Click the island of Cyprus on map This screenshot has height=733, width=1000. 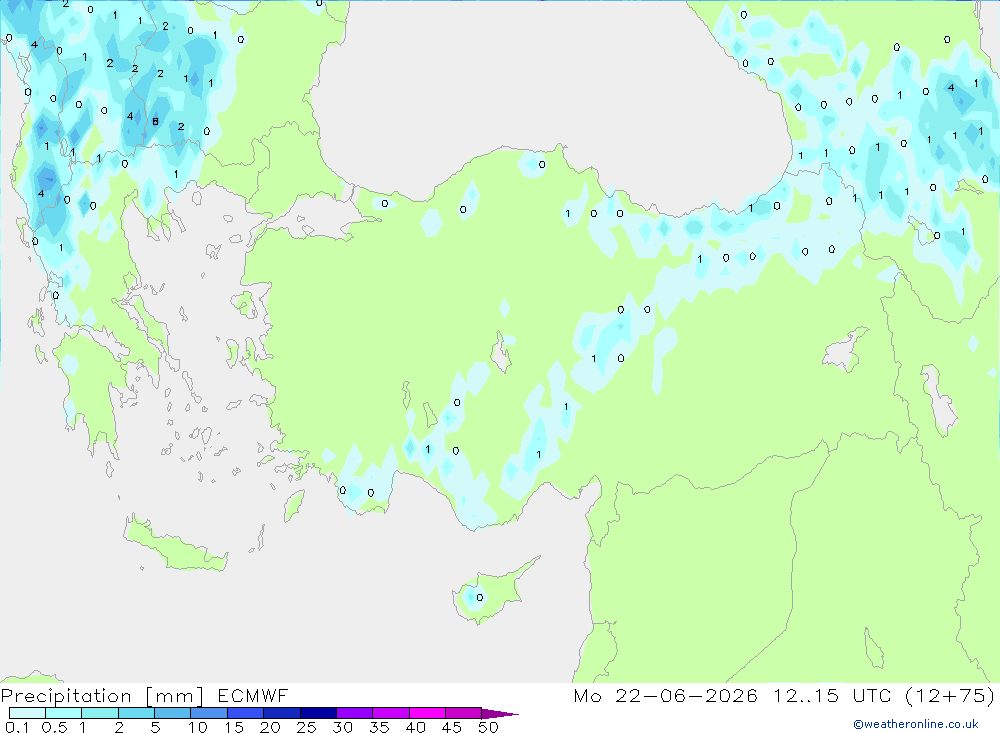pos(494,591)
